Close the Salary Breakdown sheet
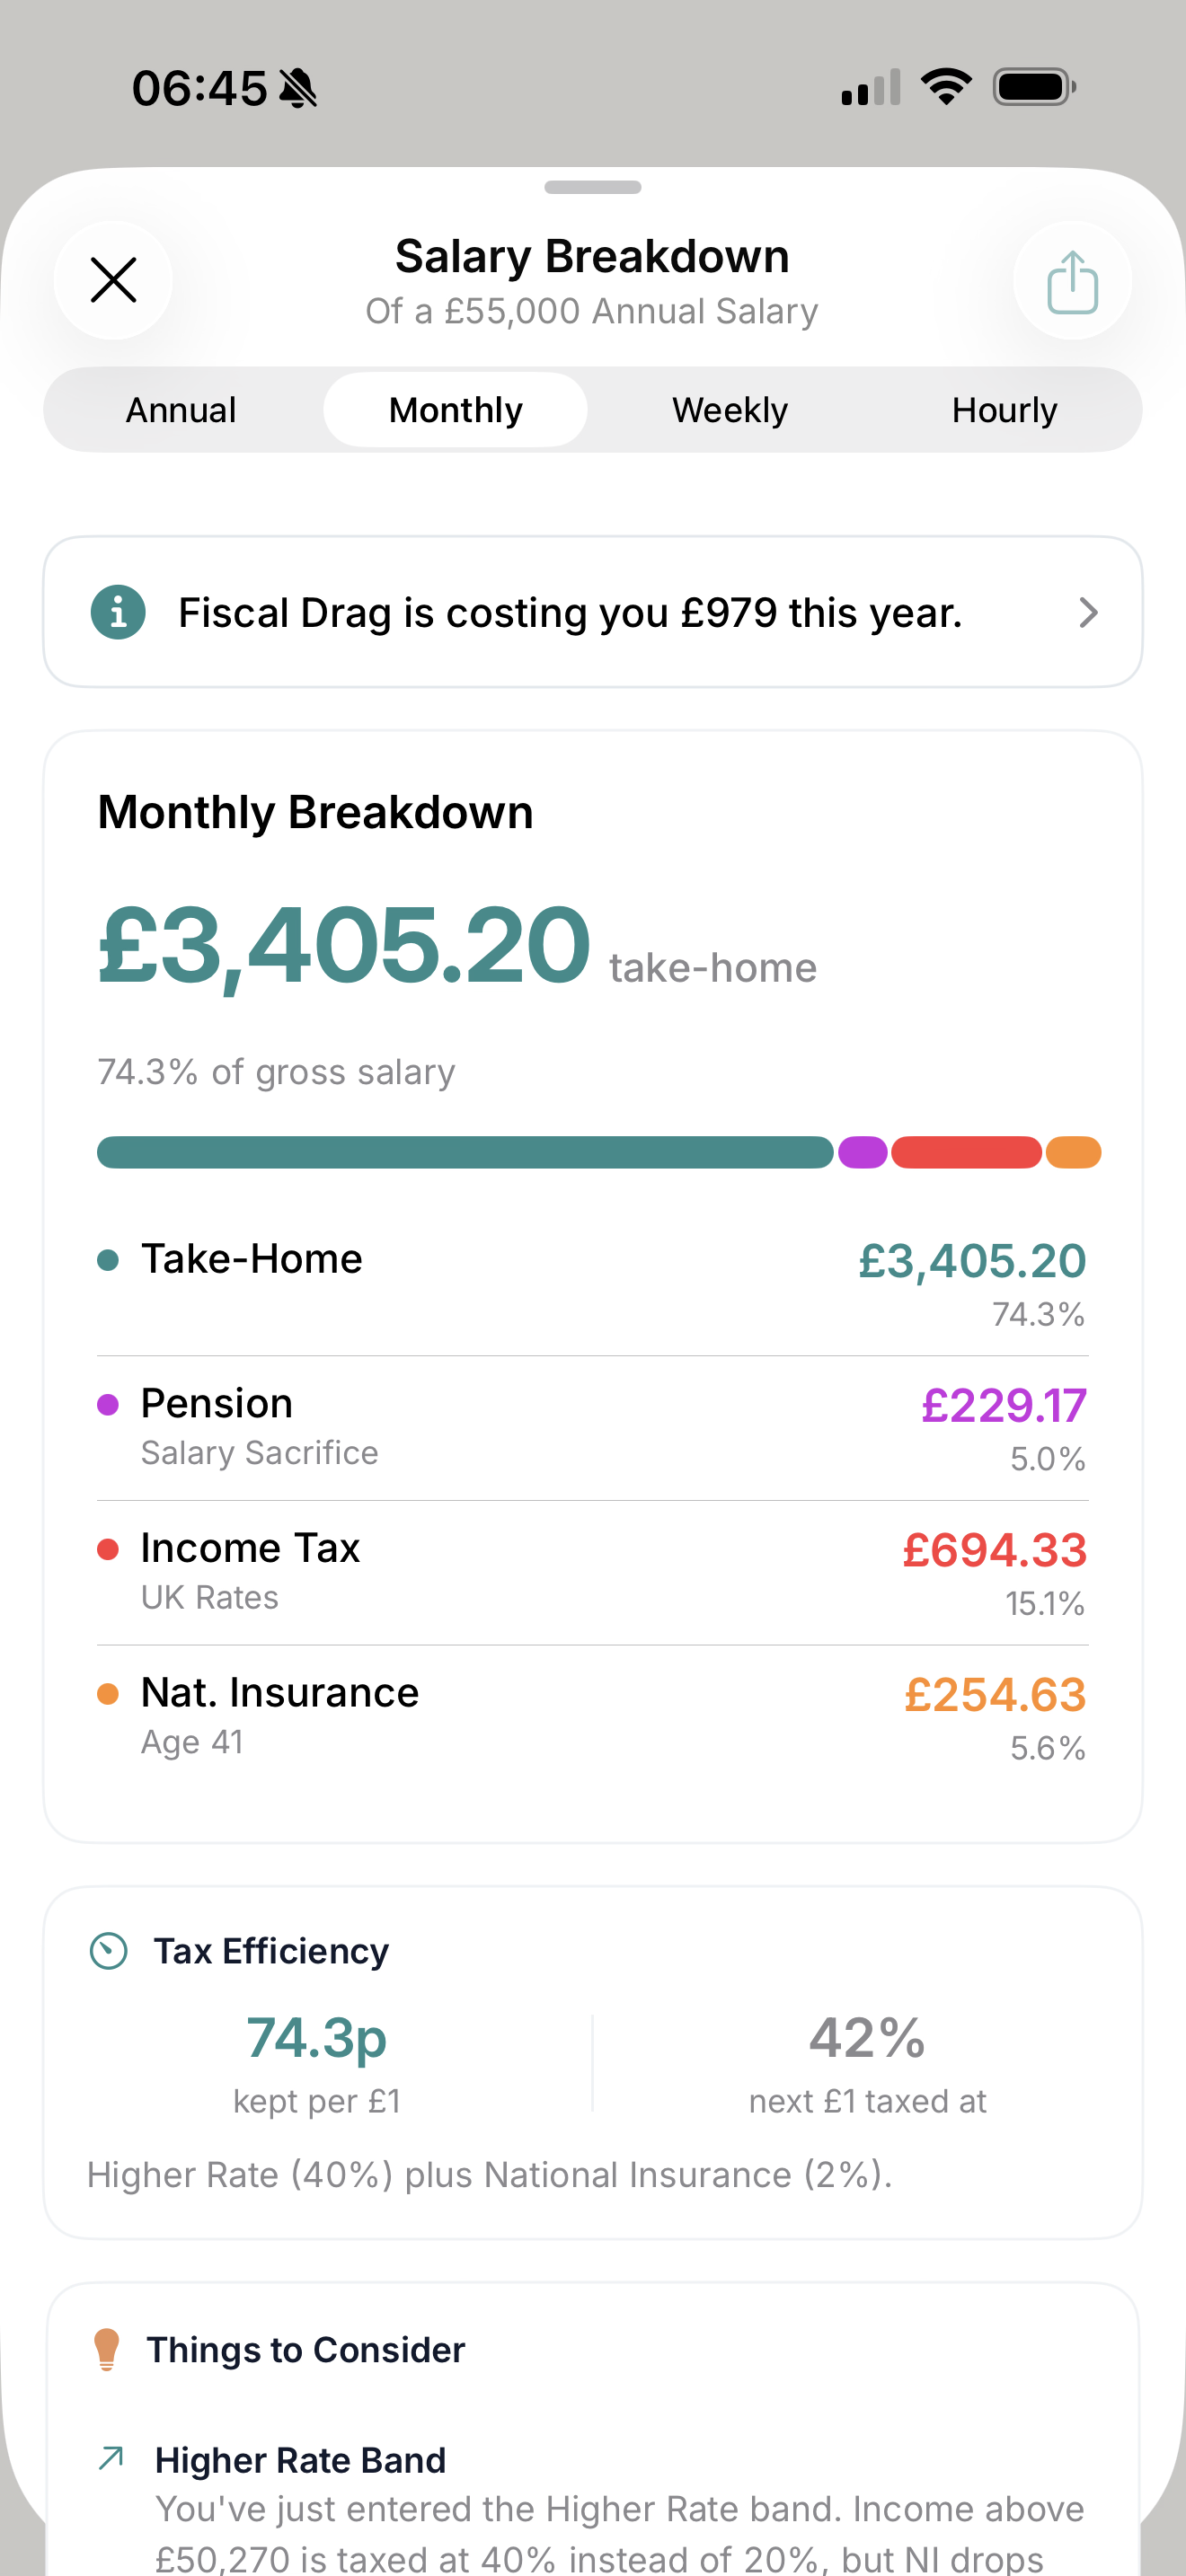The height and width of the screenshot is (2576, 1186). click(x=113, y=281)
